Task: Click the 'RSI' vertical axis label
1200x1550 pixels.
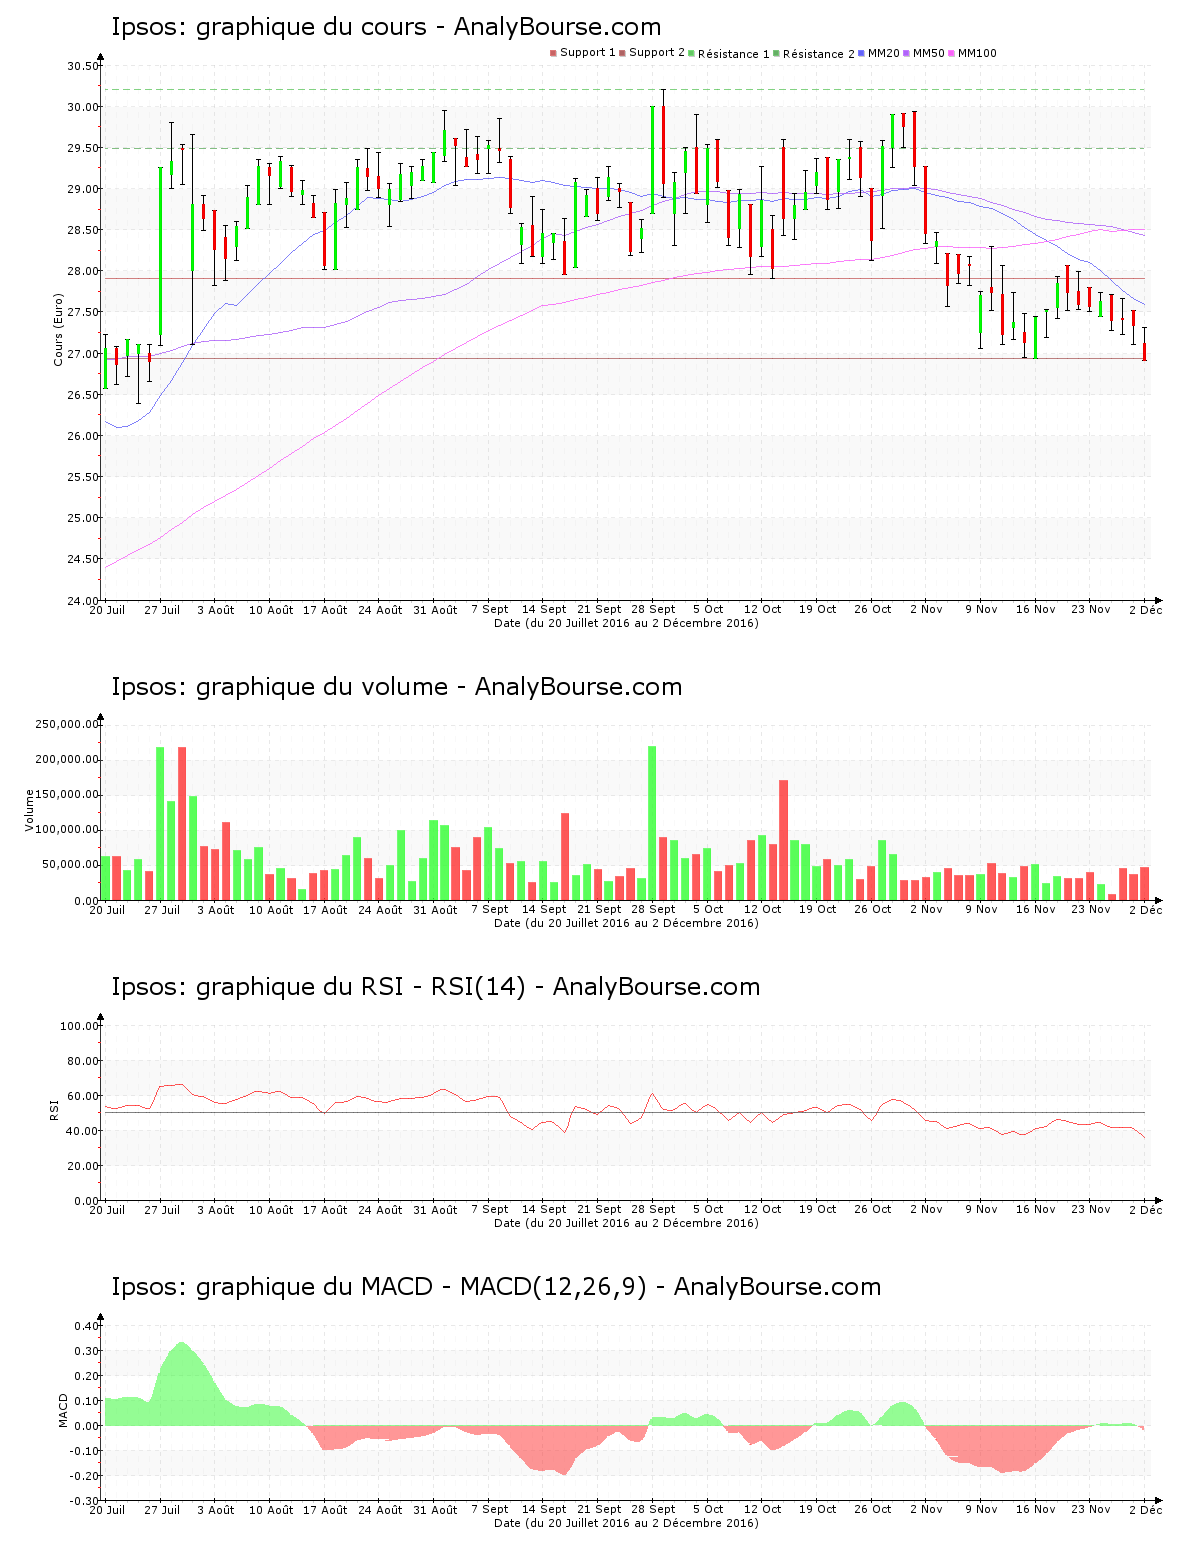Action: click(54, 1109)
